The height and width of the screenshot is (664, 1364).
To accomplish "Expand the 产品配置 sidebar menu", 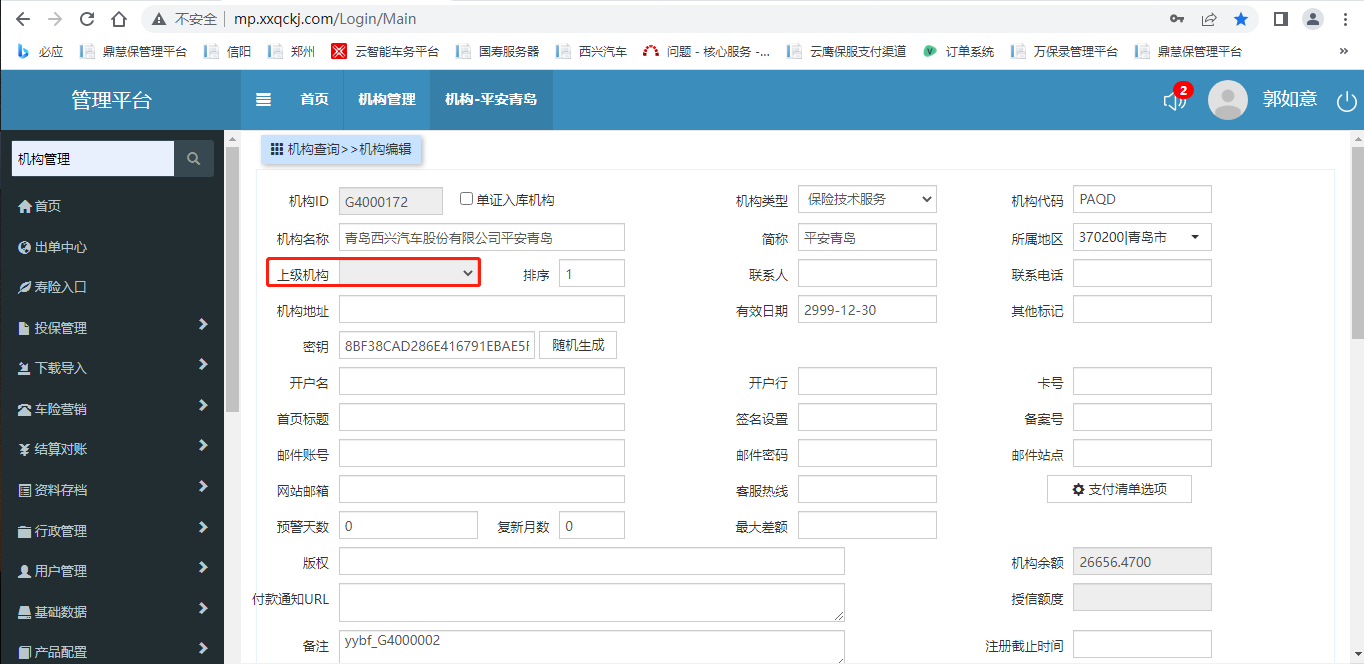I will pyautogui.click(x=112, y=651).
